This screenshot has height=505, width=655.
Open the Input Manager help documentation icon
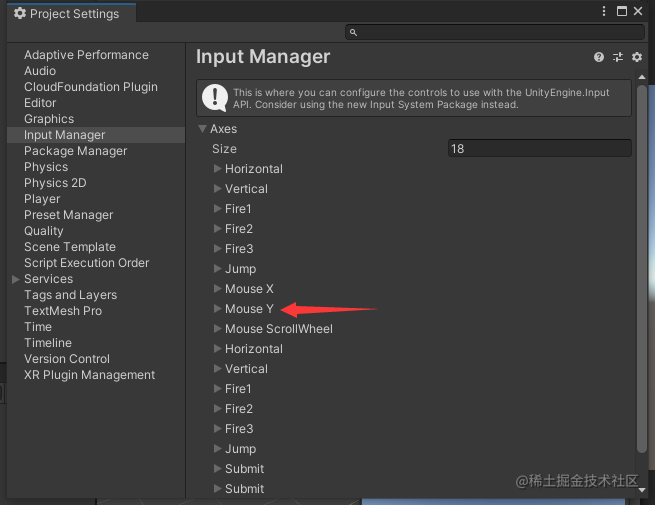(x=599, y=58)
